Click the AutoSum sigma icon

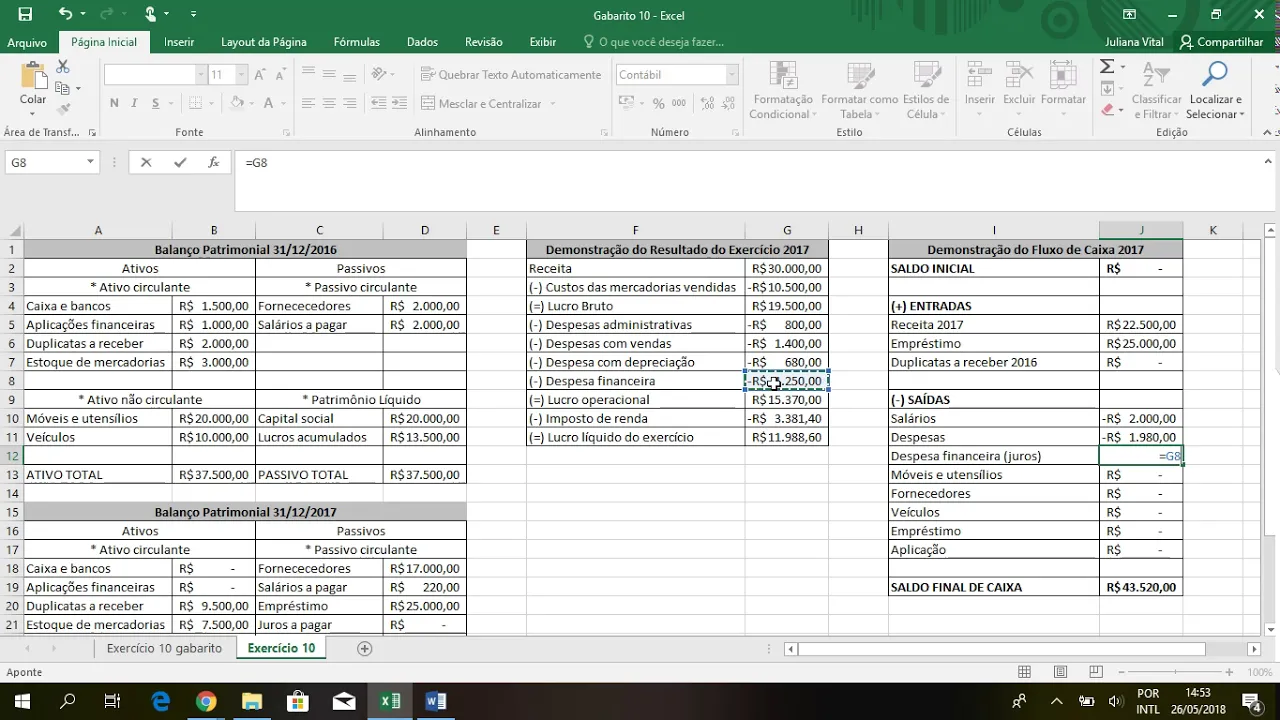click(1107, 67)
